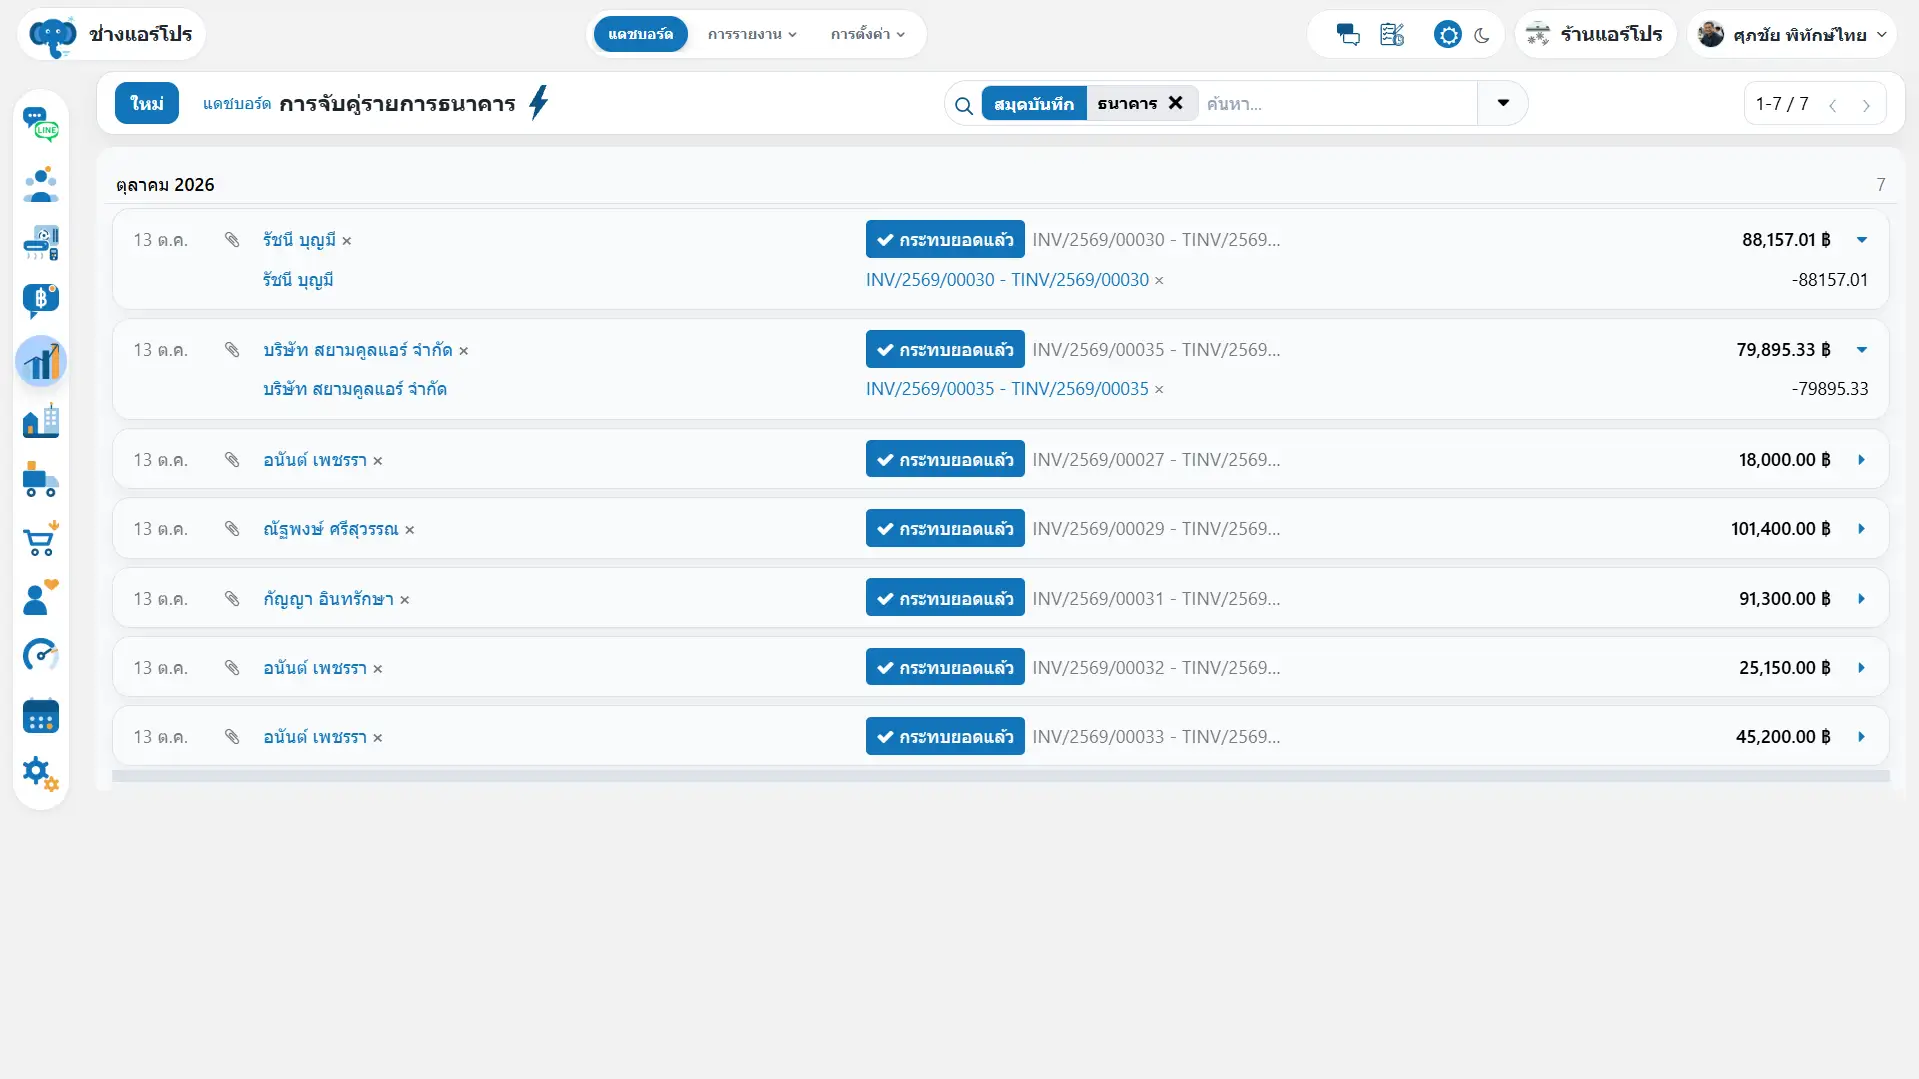Open the buildings sidebar icon

tap(41, 420)
